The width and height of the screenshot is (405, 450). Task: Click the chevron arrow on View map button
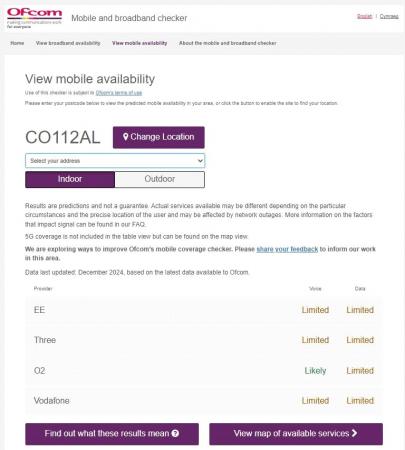(x=354, y=433)
